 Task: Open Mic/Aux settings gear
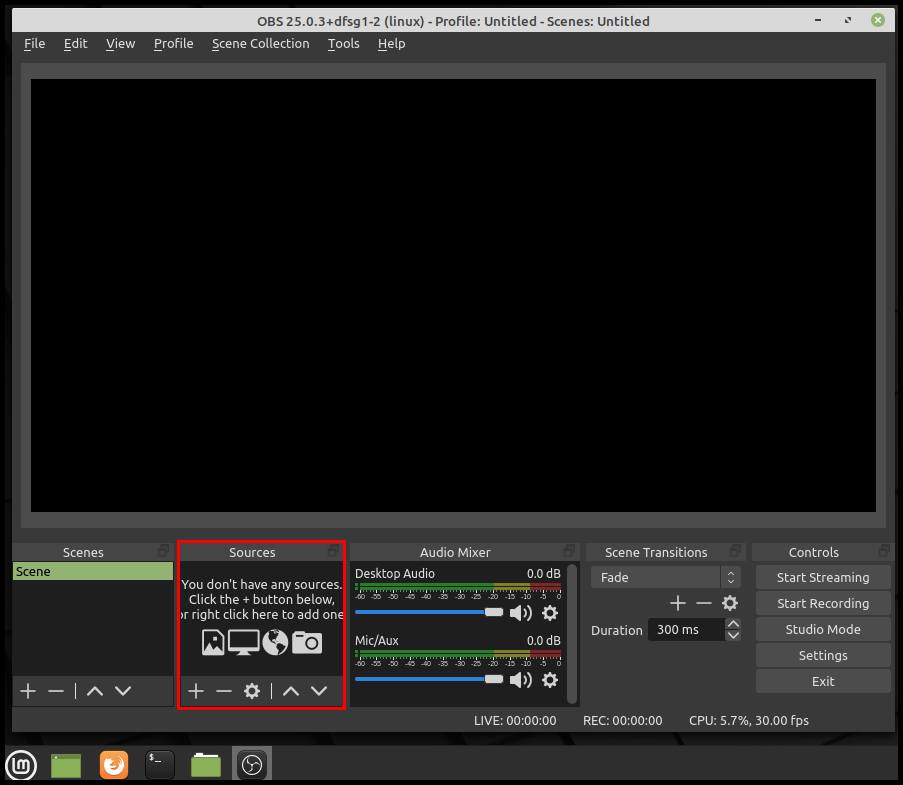pyautogui.click(x=550, y=680)
